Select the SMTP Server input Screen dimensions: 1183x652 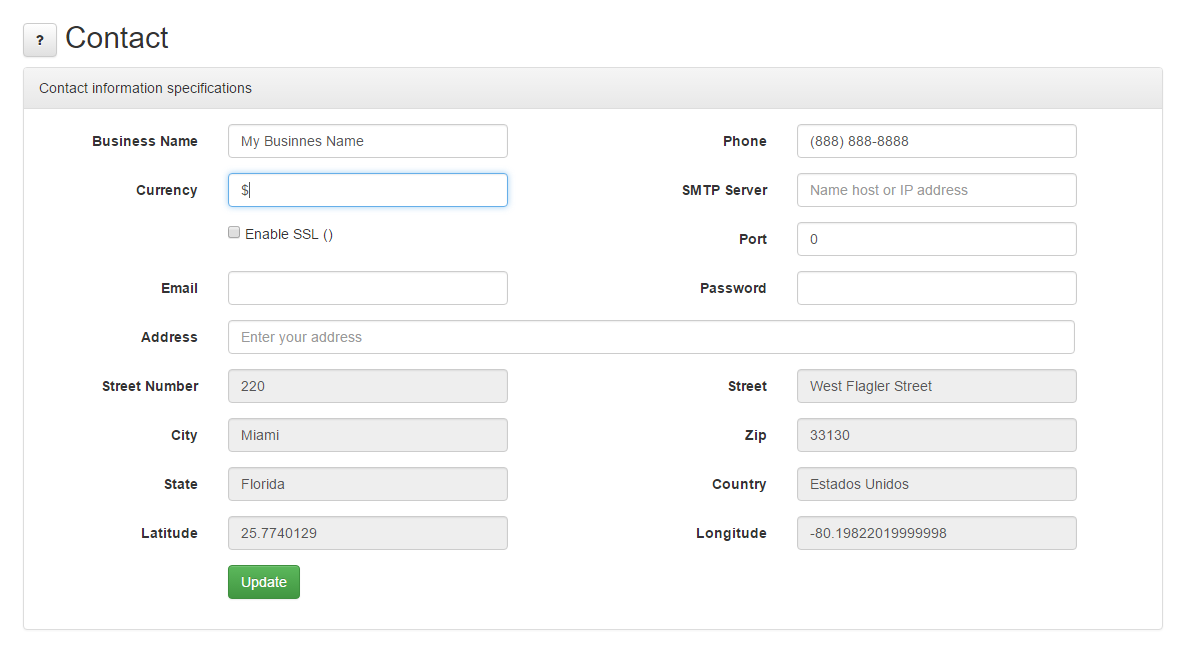(x=936, y=190)
